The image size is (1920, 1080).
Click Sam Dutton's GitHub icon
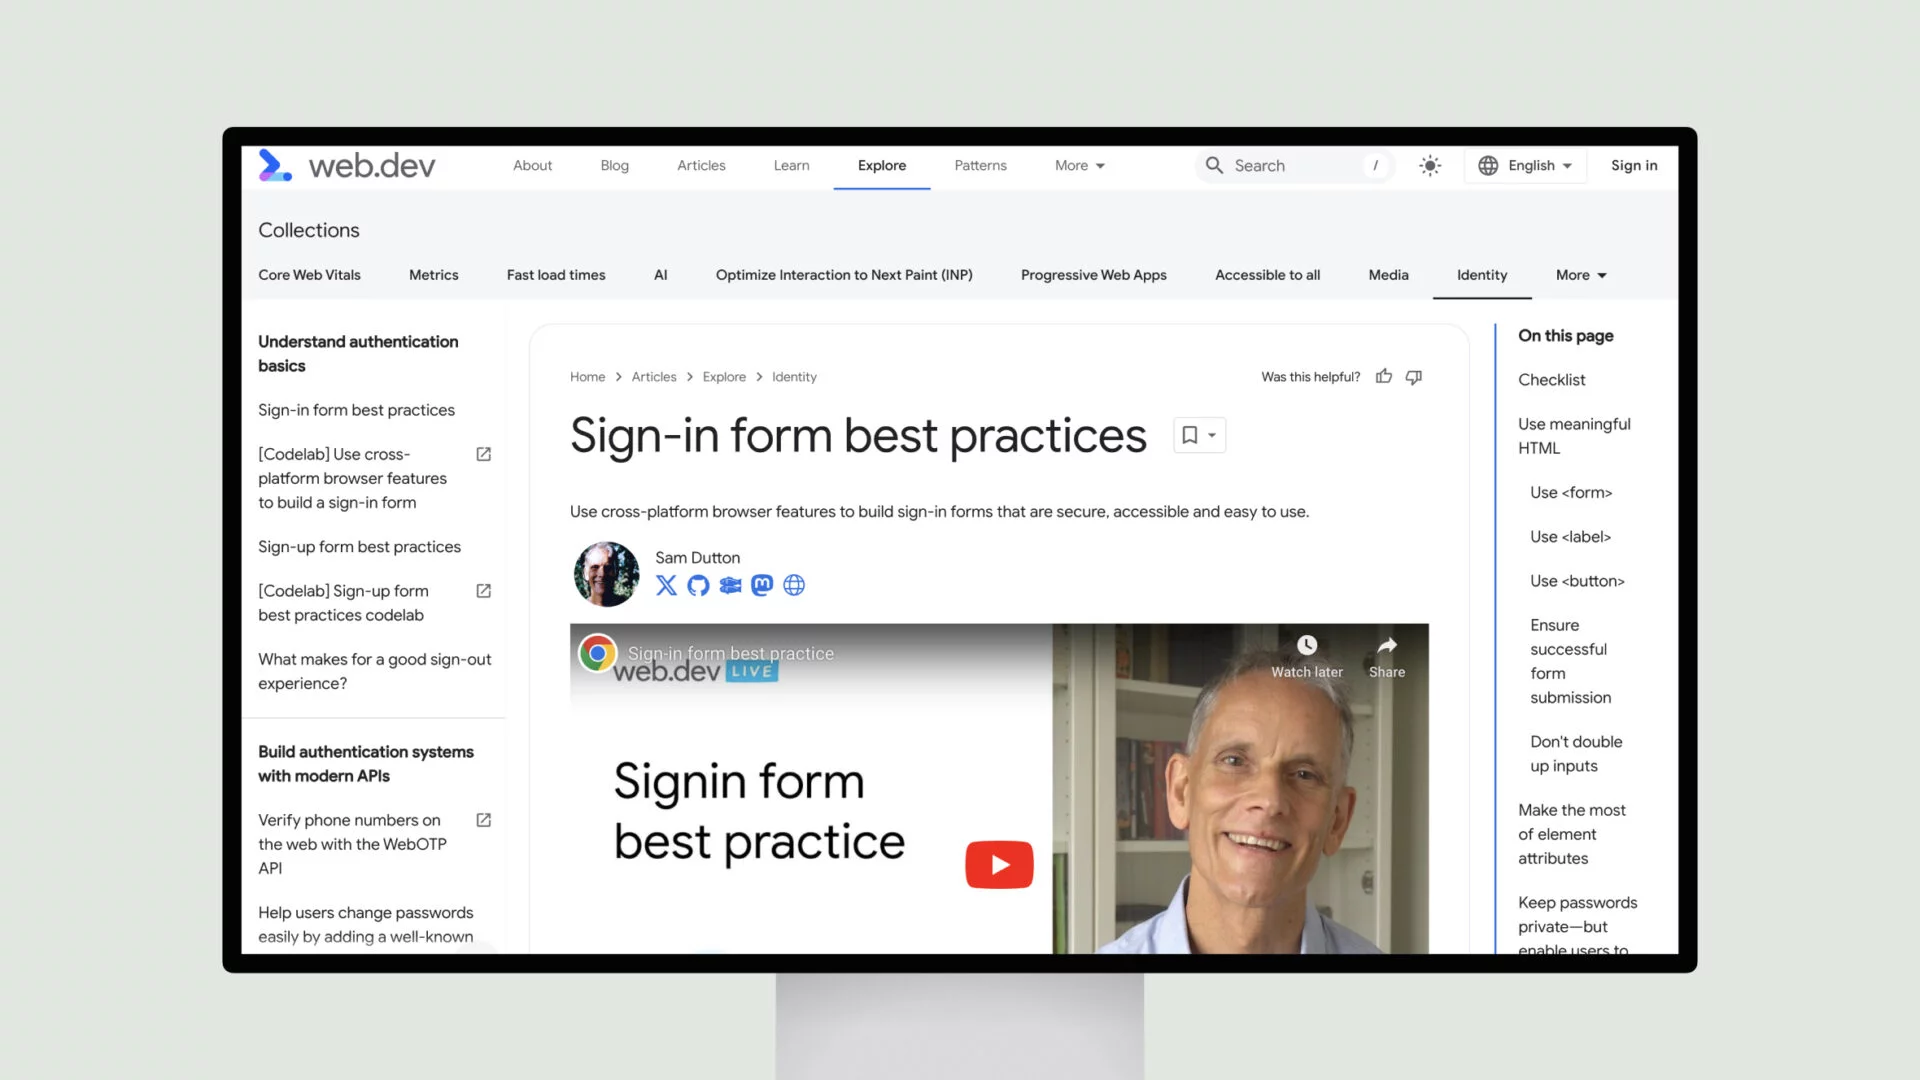698,584
